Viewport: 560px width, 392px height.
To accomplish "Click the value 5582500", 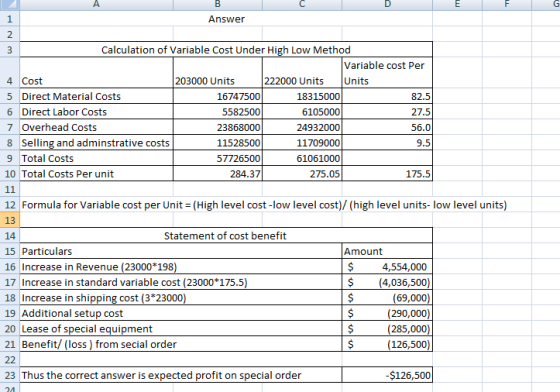I will coord(218,112).
